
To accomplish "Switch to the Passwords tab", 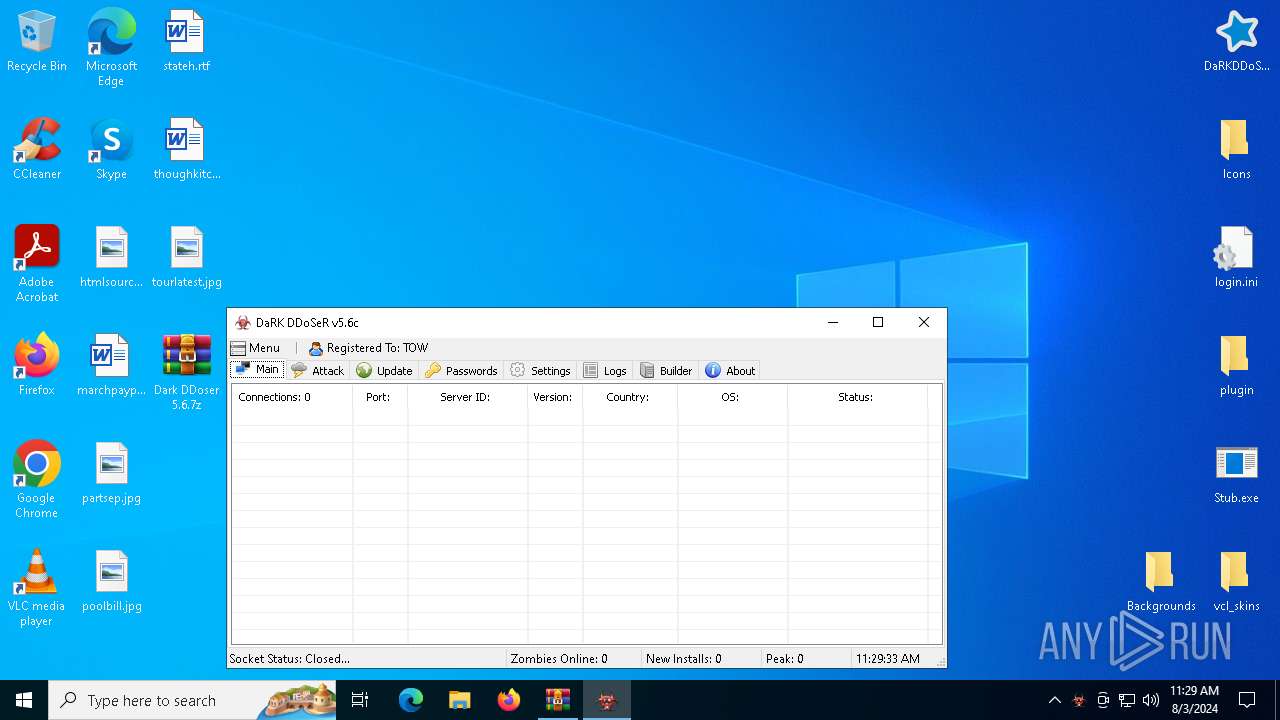I will (x=461, y=370).
